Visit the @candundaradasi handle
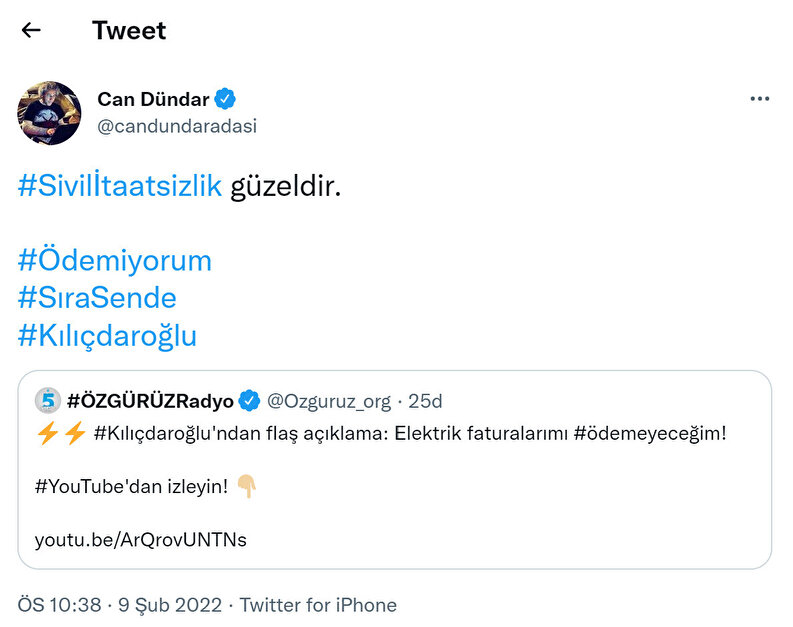This screenshot has width=793, height=627. tap(177, 125)
